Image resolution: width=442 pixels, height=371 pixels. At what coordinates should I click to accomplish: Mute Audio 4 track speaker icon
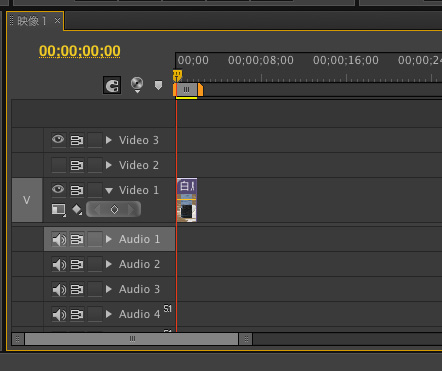point(59,314)
